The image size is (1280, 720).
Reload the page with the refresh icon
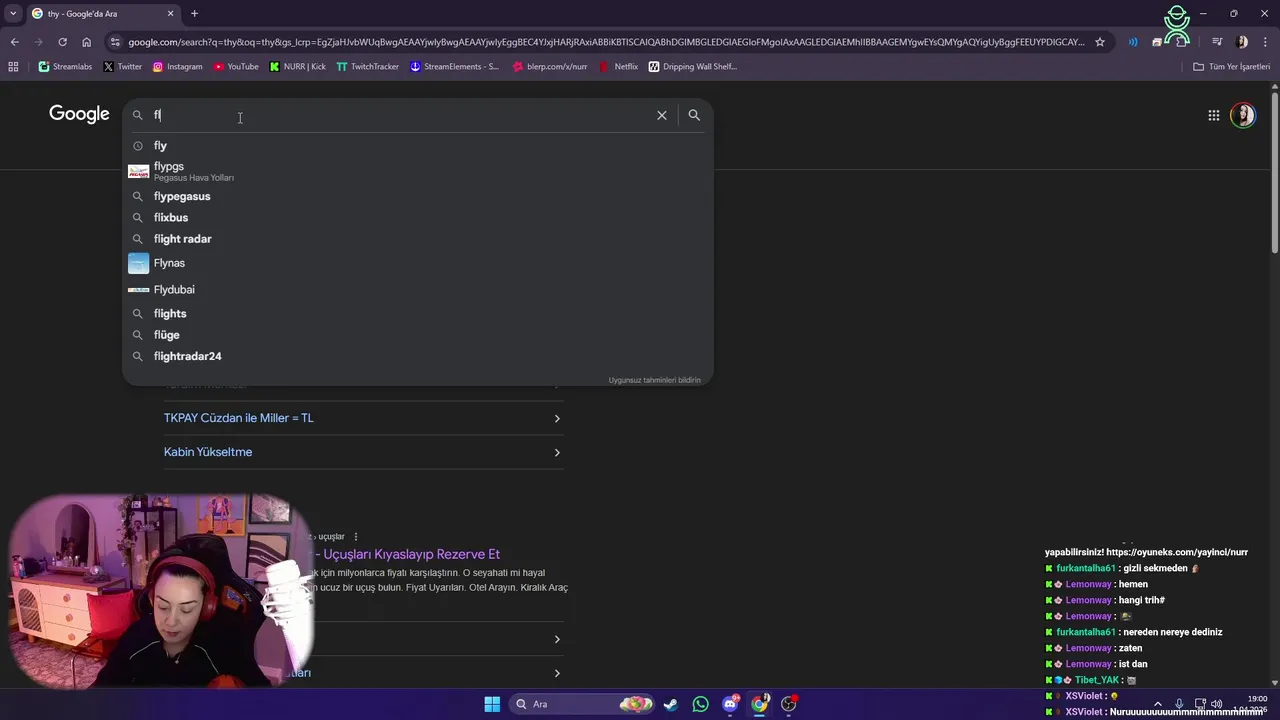[62, 42]
